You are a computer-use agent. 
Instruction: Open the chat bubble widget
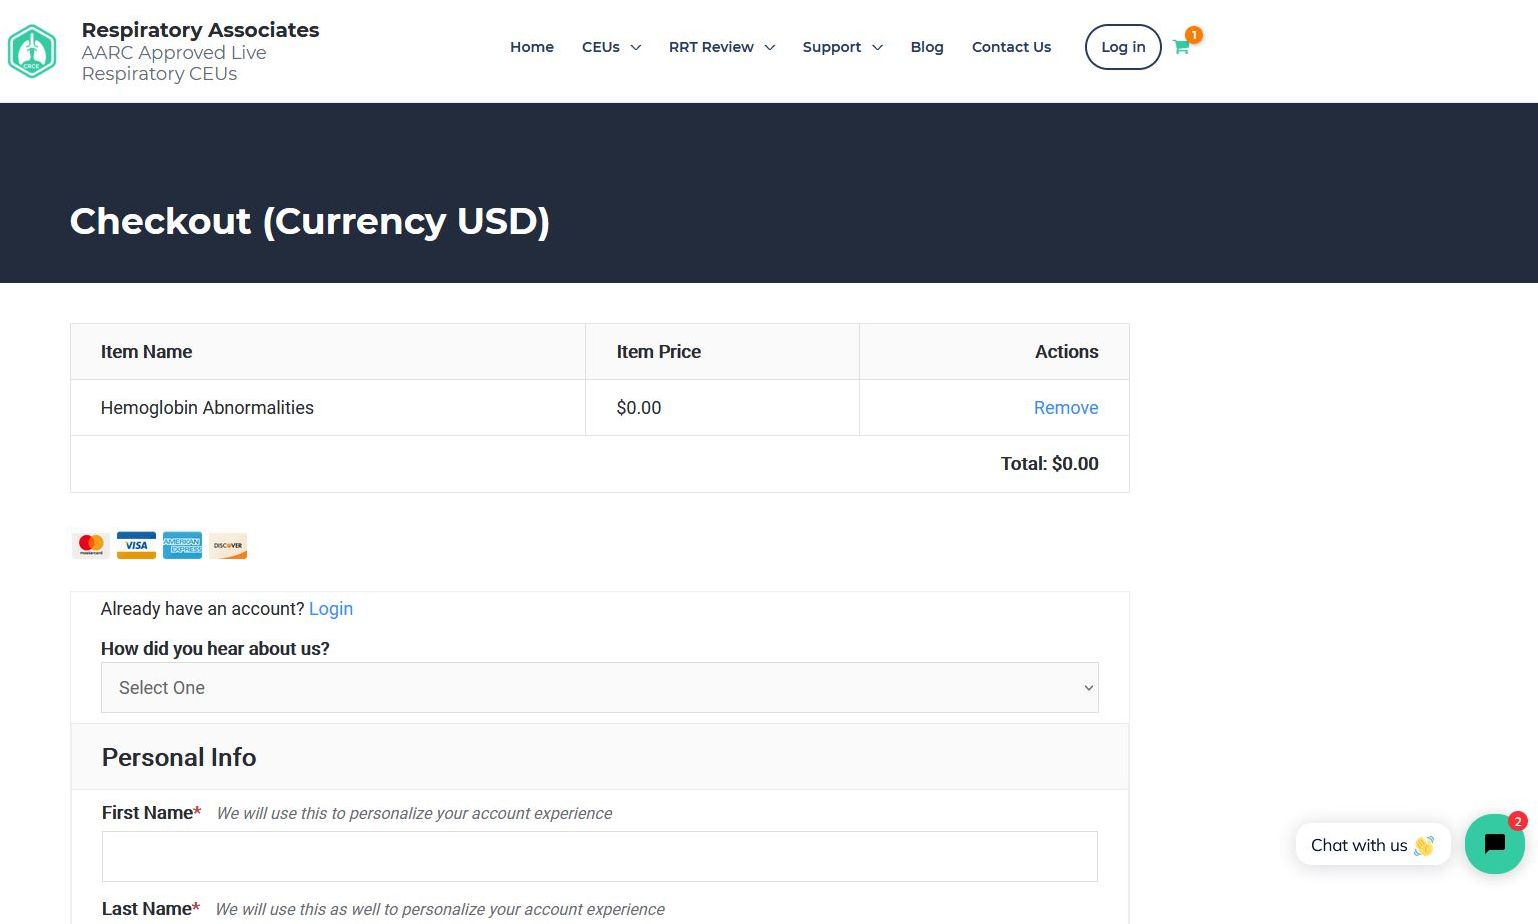1494,844
